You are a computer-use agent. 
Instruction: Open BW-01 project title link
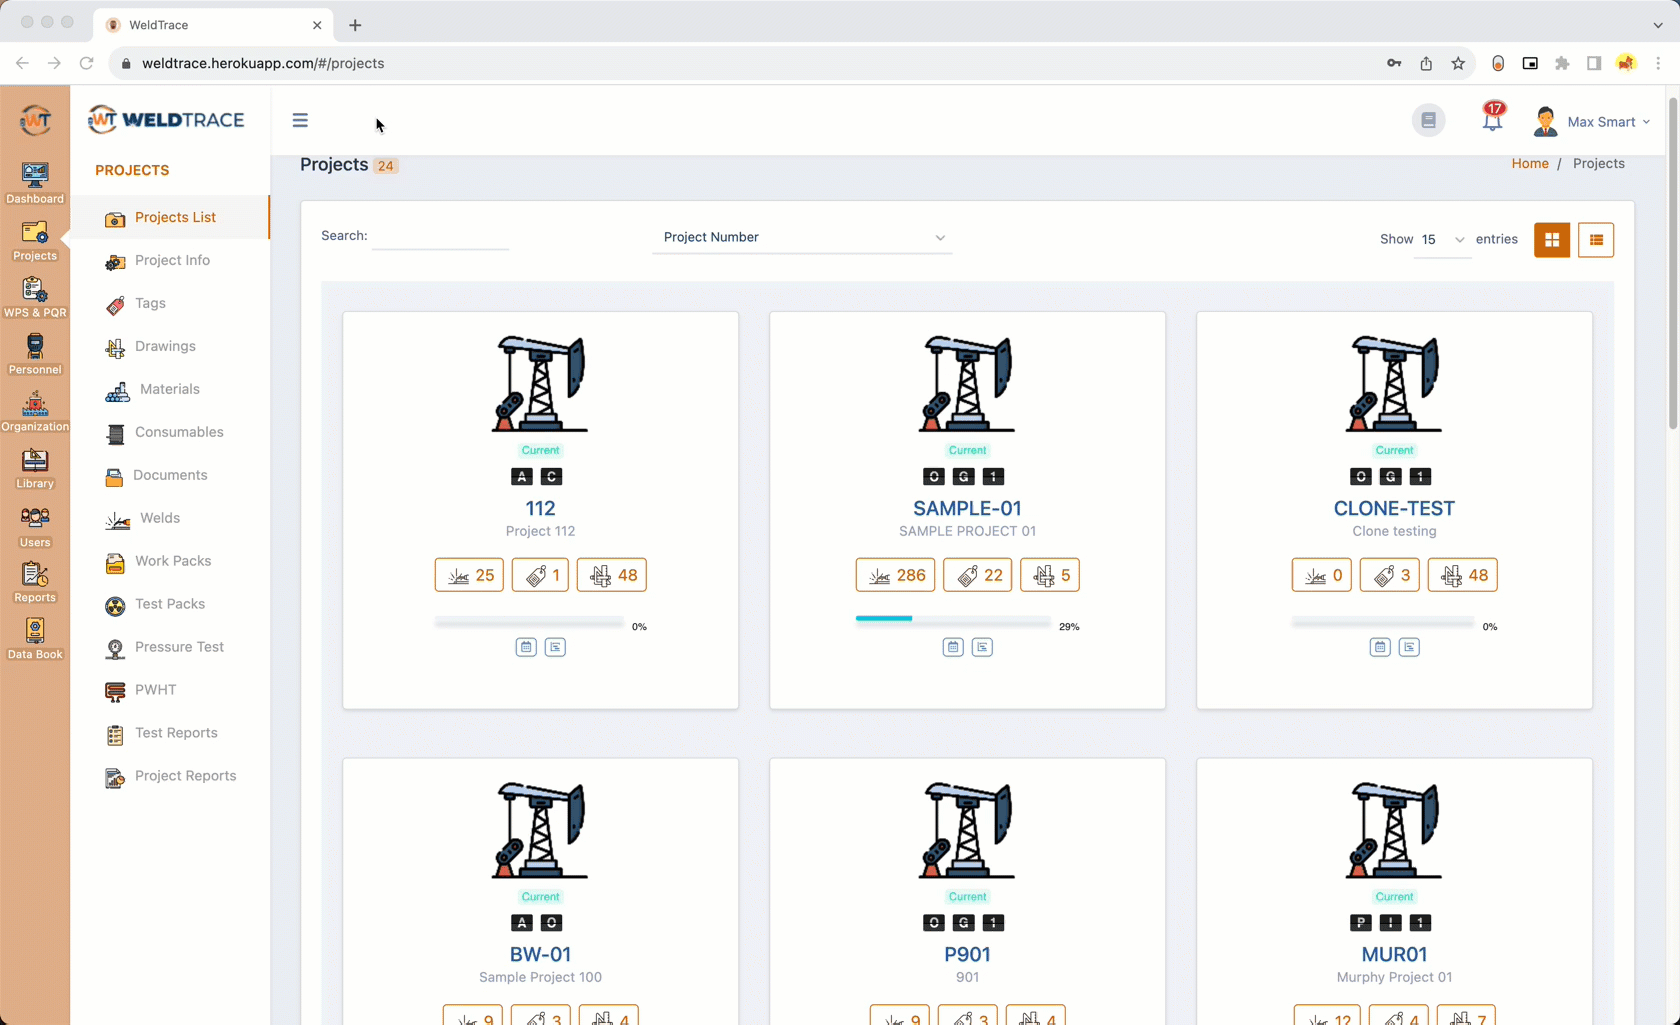click(540, 954)
